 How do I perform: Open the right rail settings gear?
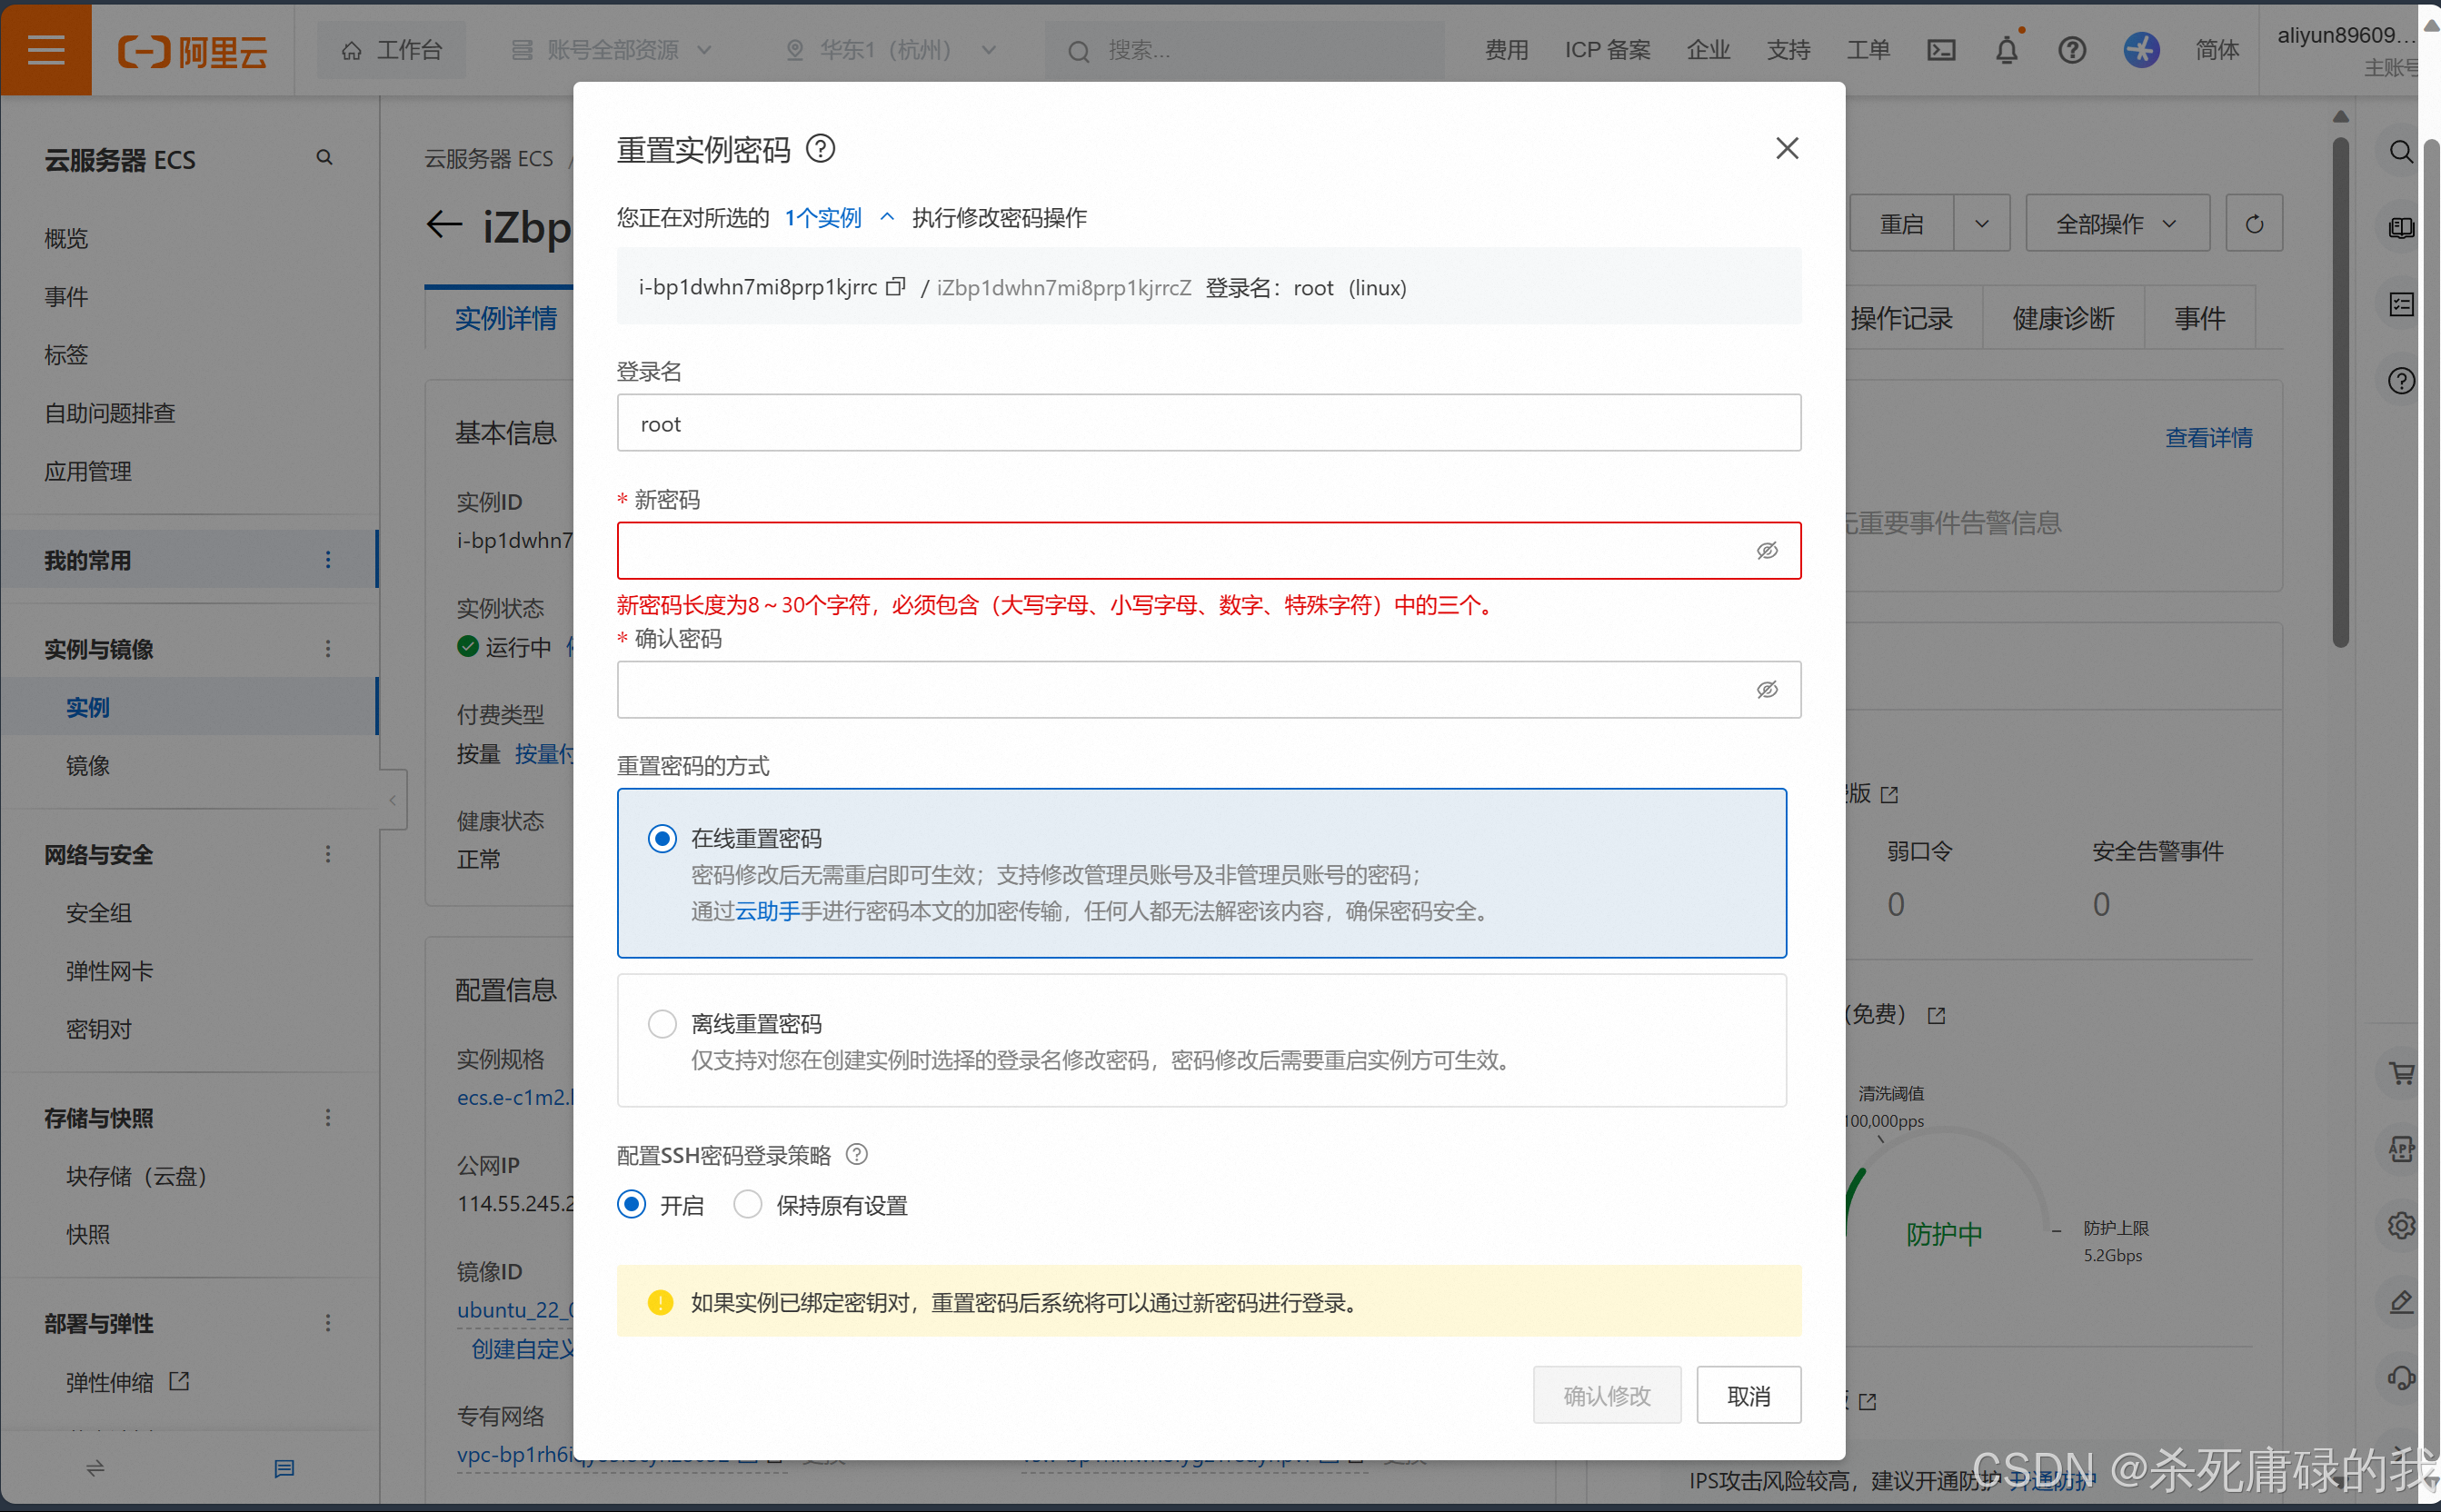(x=2400, y=1226)
